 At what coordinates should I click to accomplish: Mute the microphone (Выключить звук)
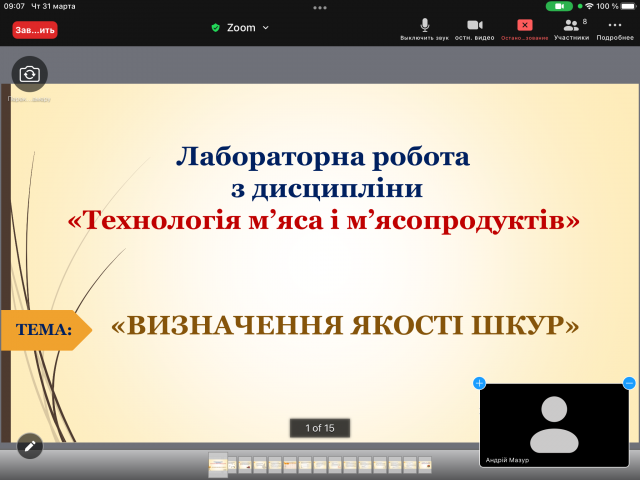click(424, 29)
